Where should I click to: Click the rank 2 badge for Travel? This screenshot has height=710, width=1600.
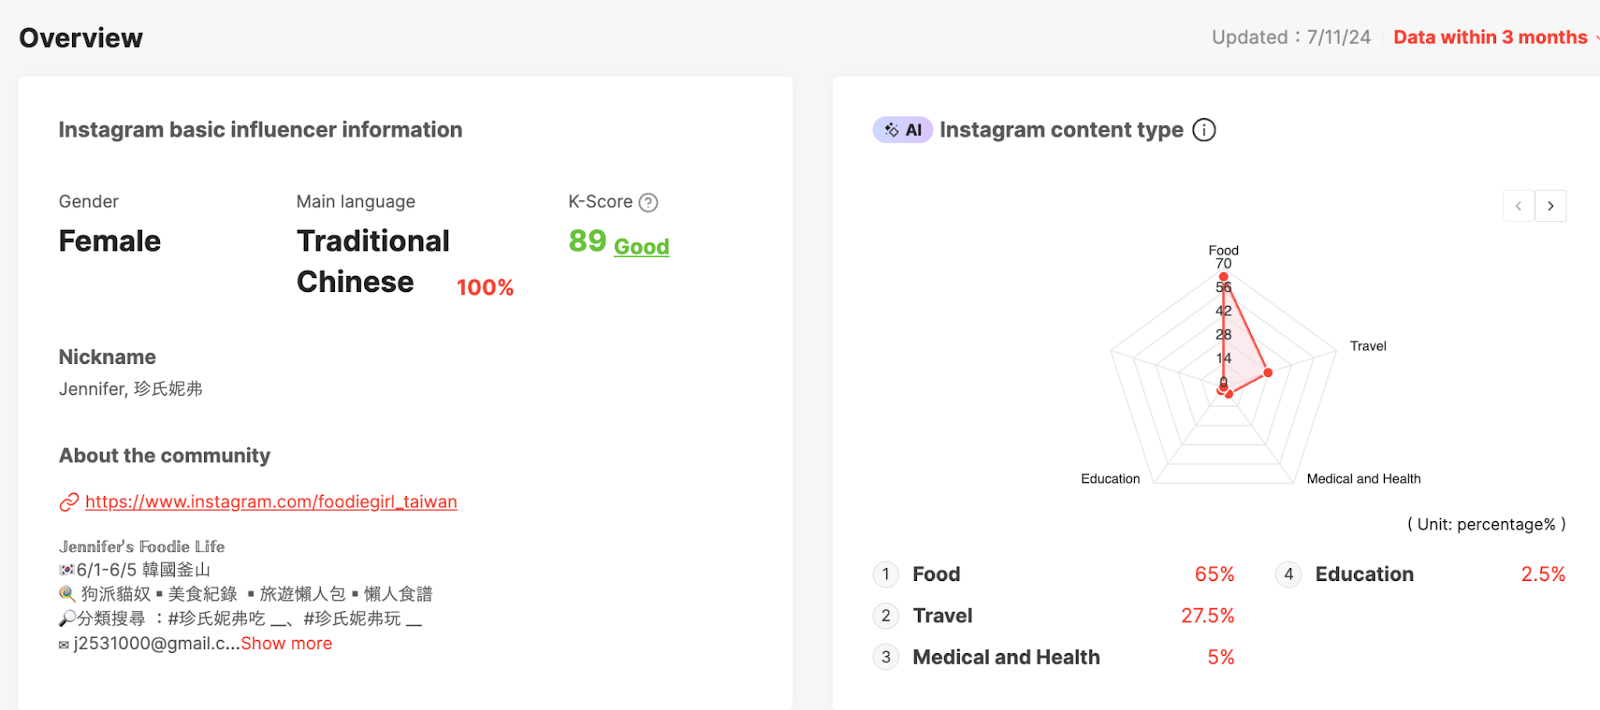(x=886, y=616)
